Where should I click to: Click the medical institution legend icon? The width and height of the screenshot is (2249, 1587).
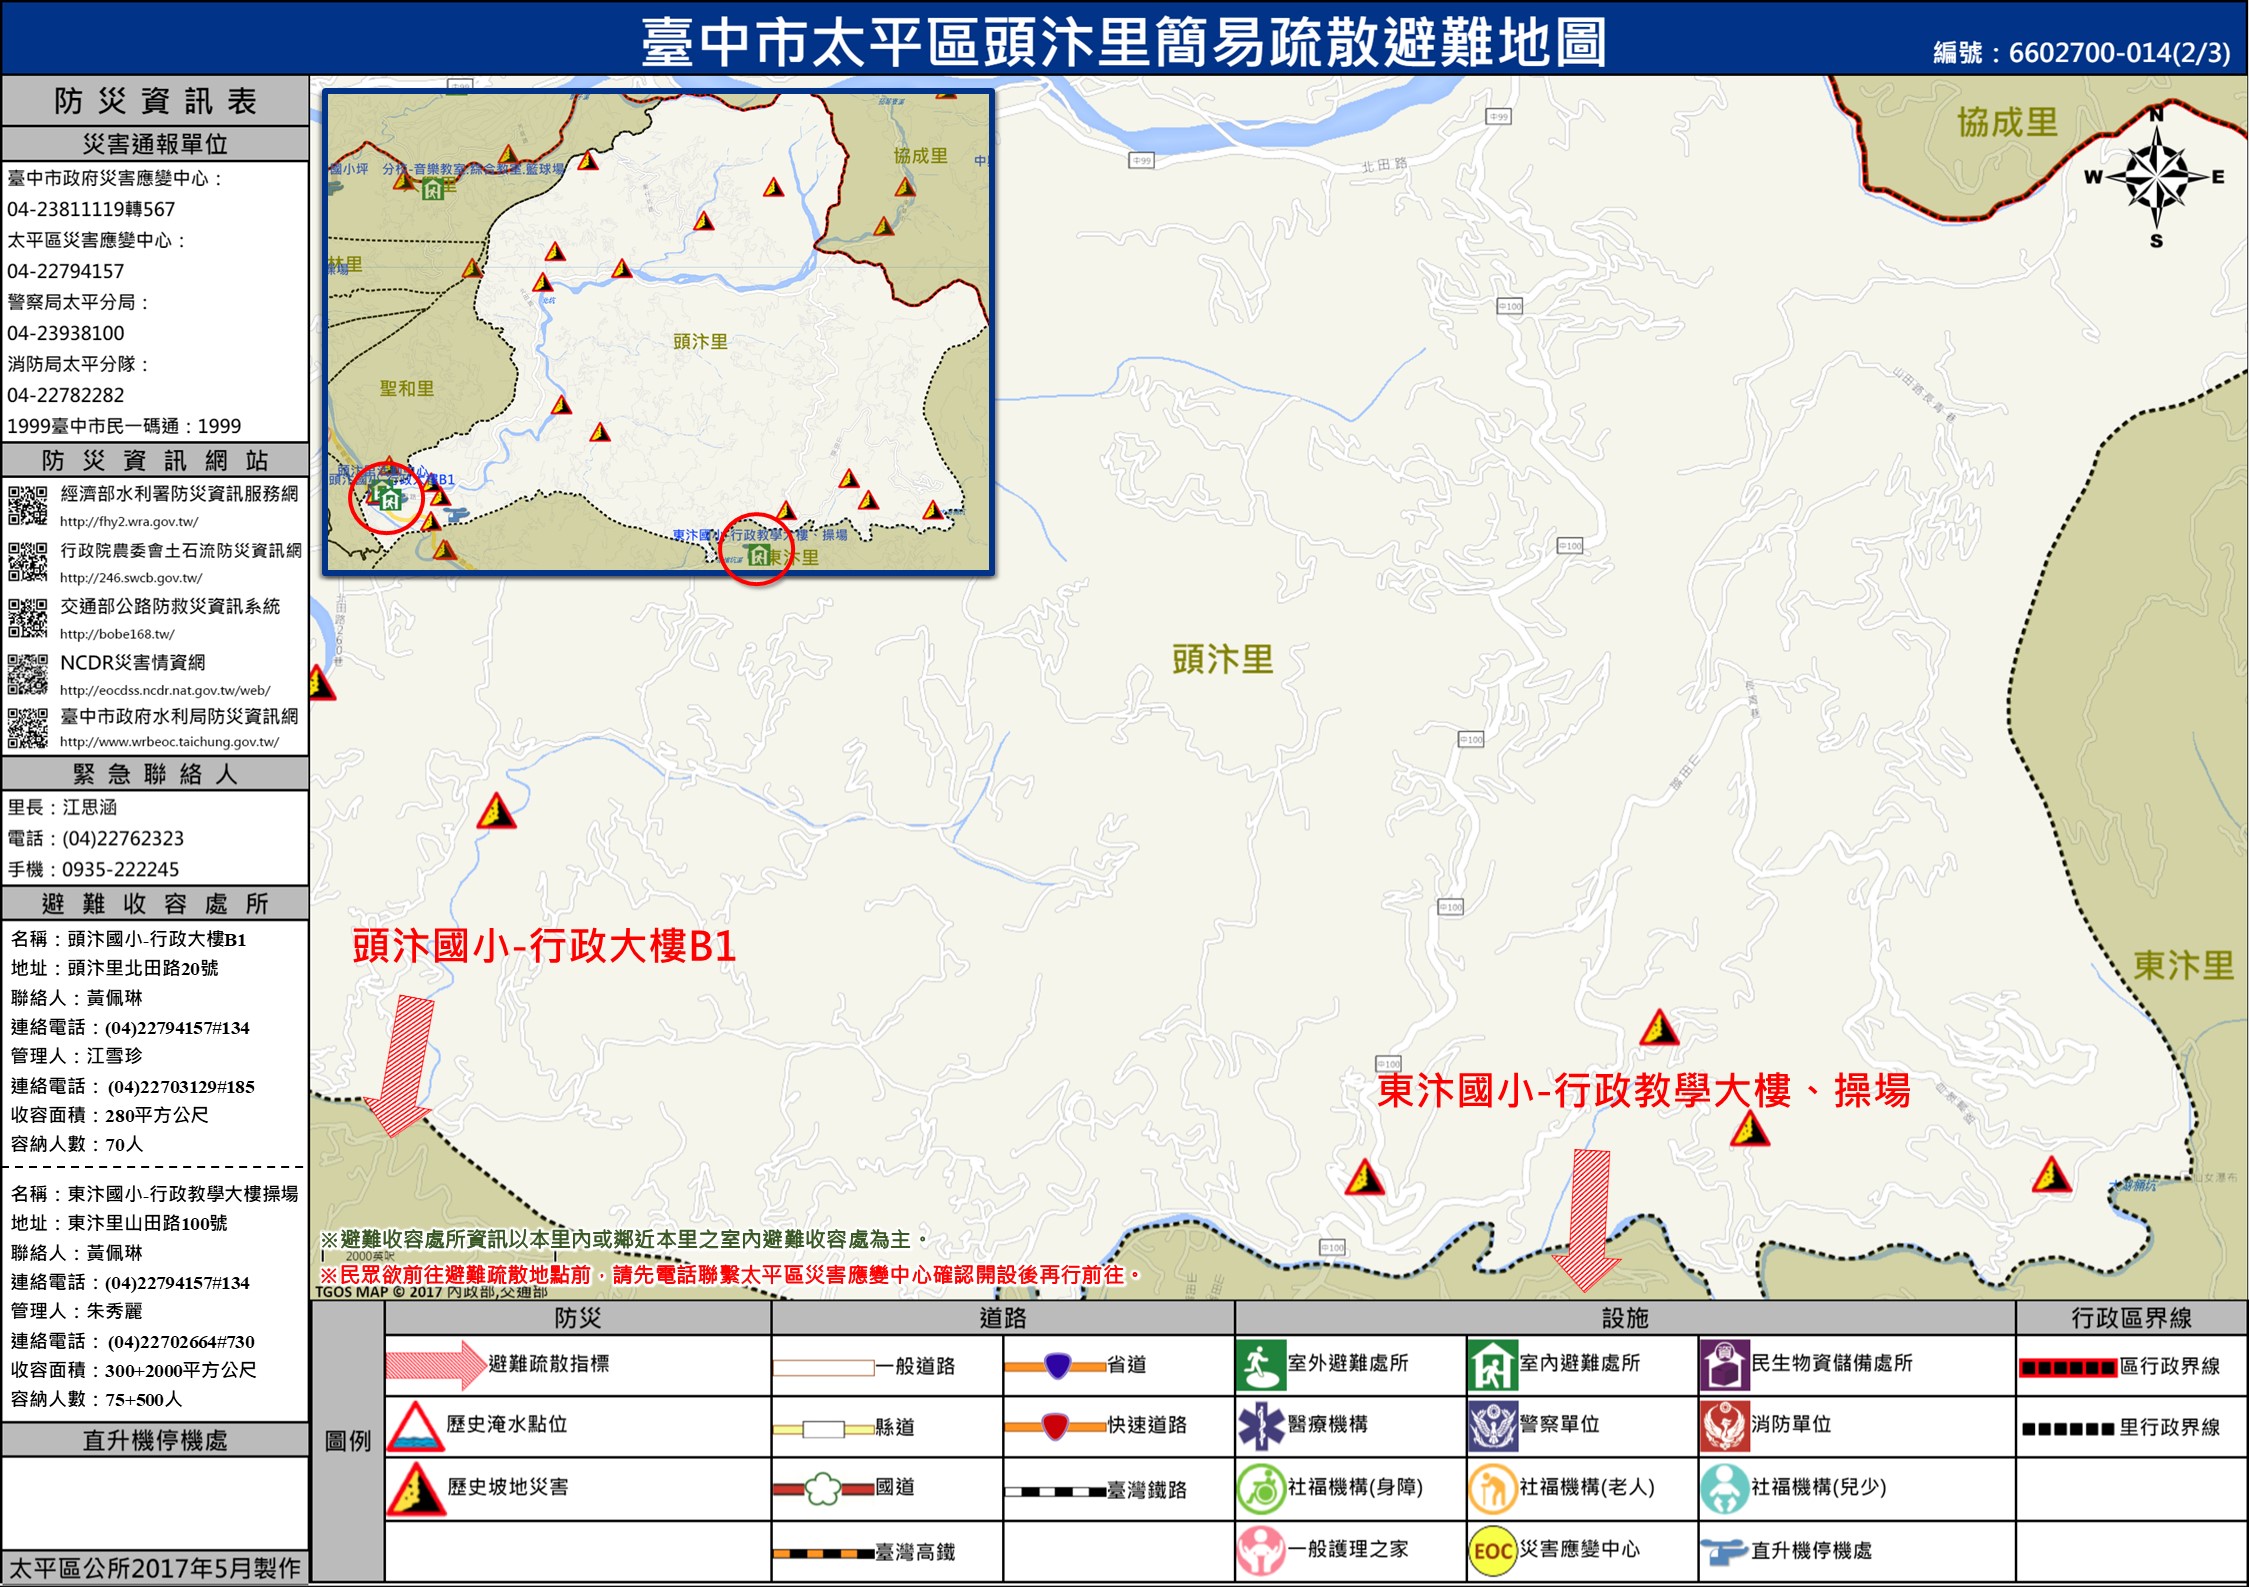click(1260, 1426)
